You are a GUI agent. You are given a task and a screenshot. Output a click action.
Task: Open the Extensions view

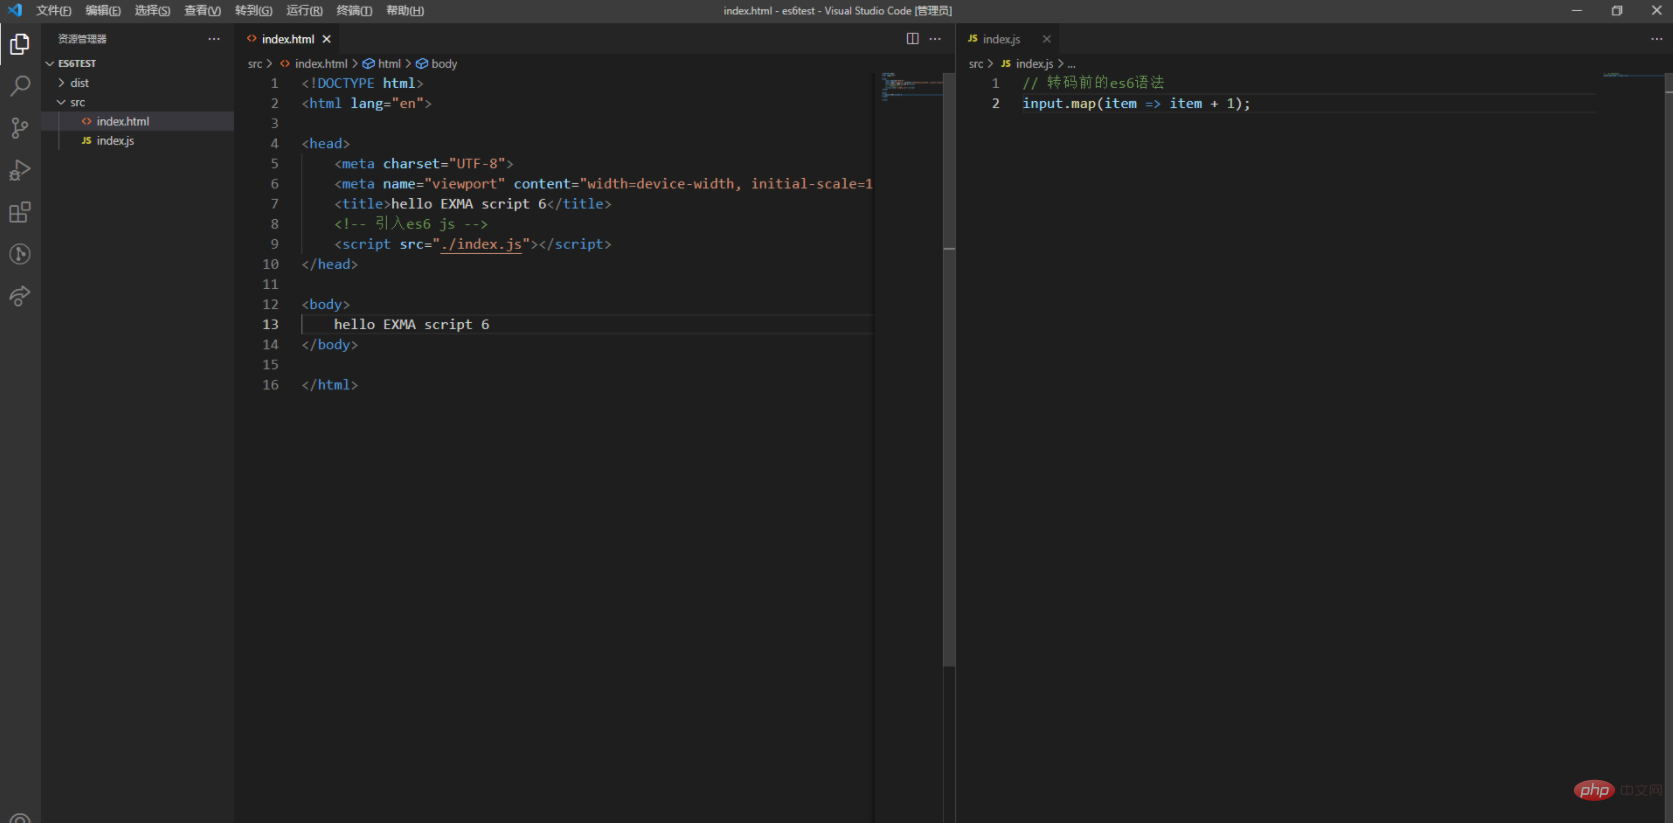(20, 212)
